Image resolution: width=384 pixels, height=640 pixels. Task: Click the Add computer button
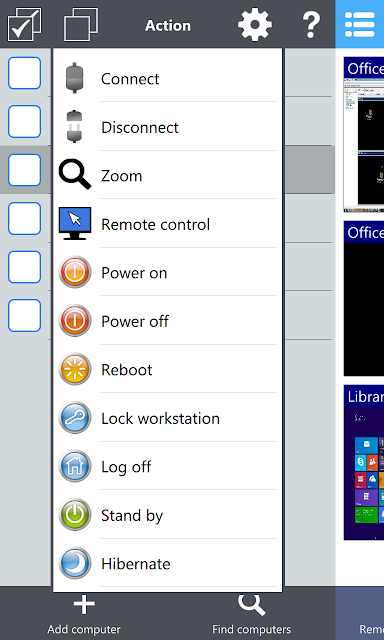click(x=84, y=615)
